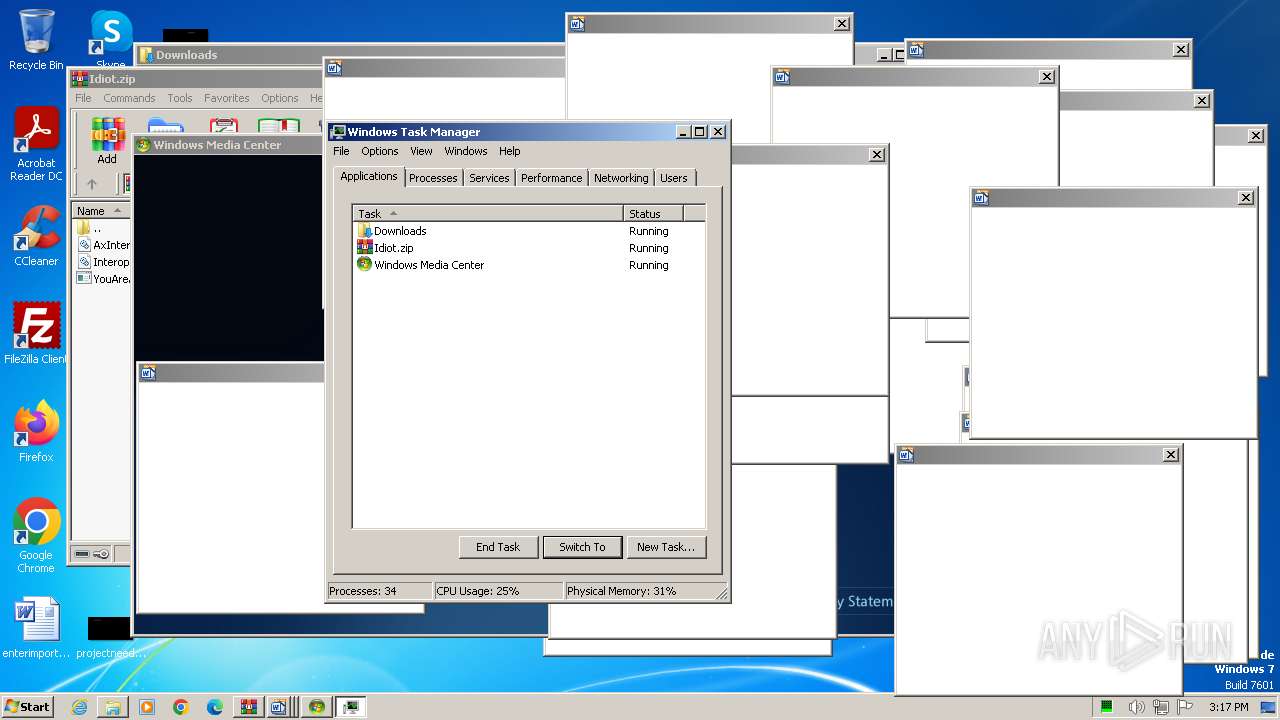The image size is (1280, 720).
Task: Open FileZilla Client desktop shortcut
Action: (36, 334)
